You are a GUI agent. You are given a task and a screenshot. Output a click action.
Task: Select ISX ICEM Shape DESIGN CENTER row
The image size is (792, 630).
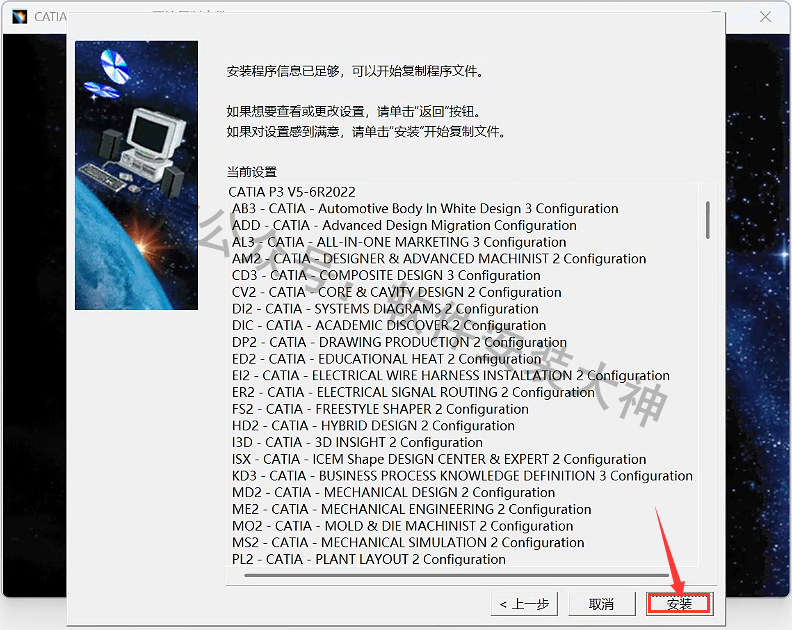(x=439, y=459)
